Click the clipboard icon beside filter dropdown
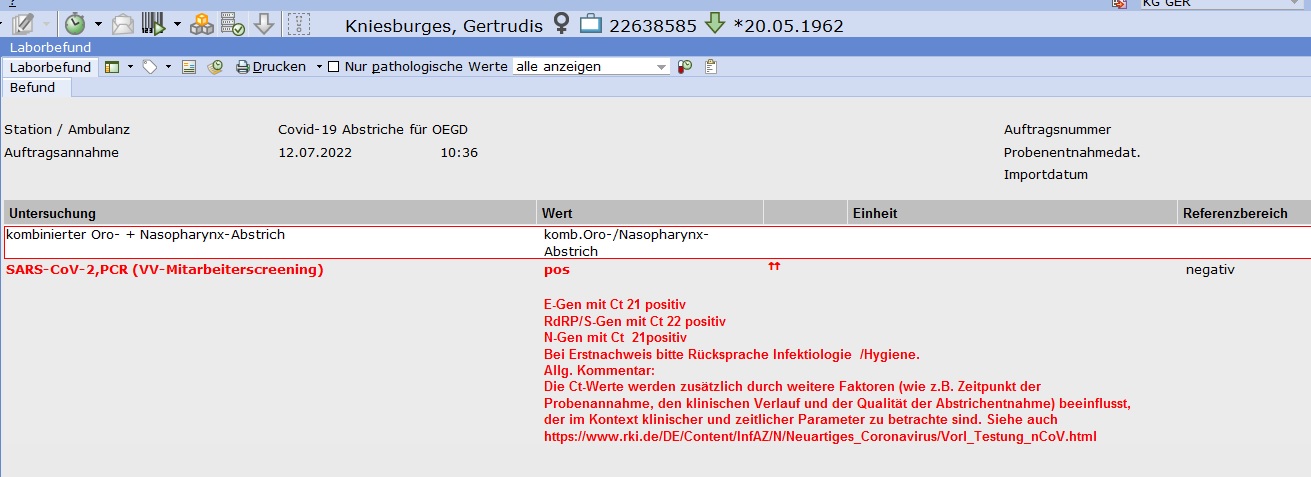1311x477 pixels. click(711, 67)
